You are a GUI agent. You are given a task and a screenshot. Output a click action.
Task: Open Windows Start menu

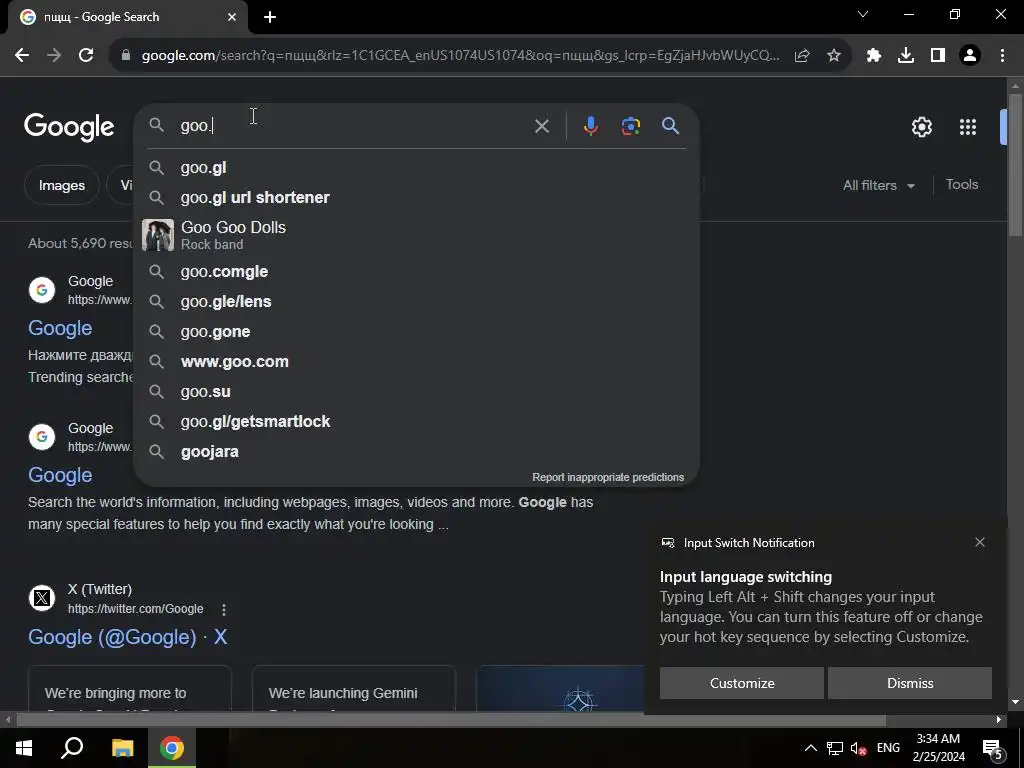coord(24,748)
